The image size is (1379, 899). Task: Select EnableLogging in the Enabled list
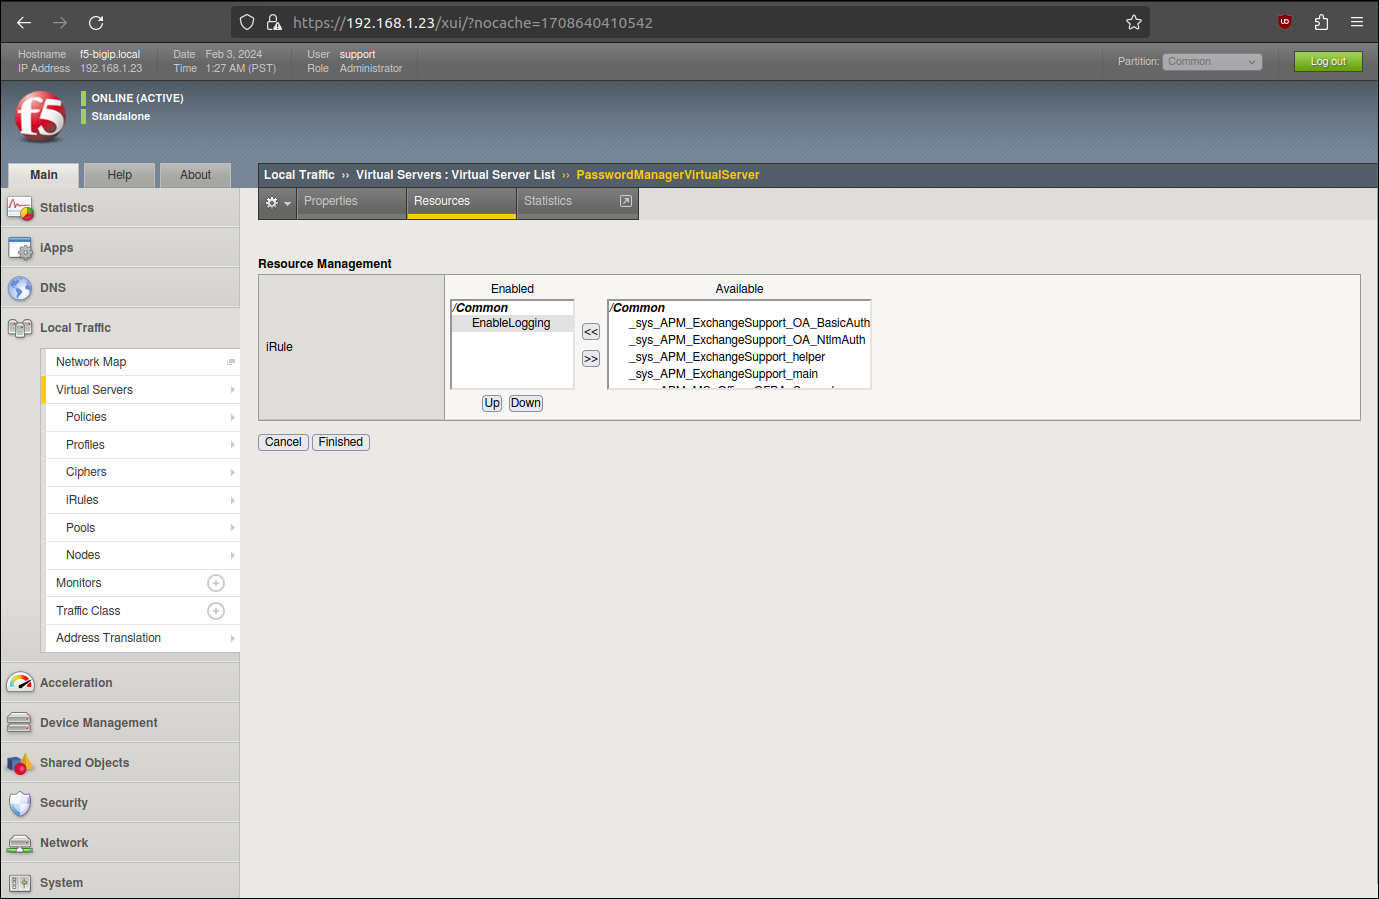511,323
